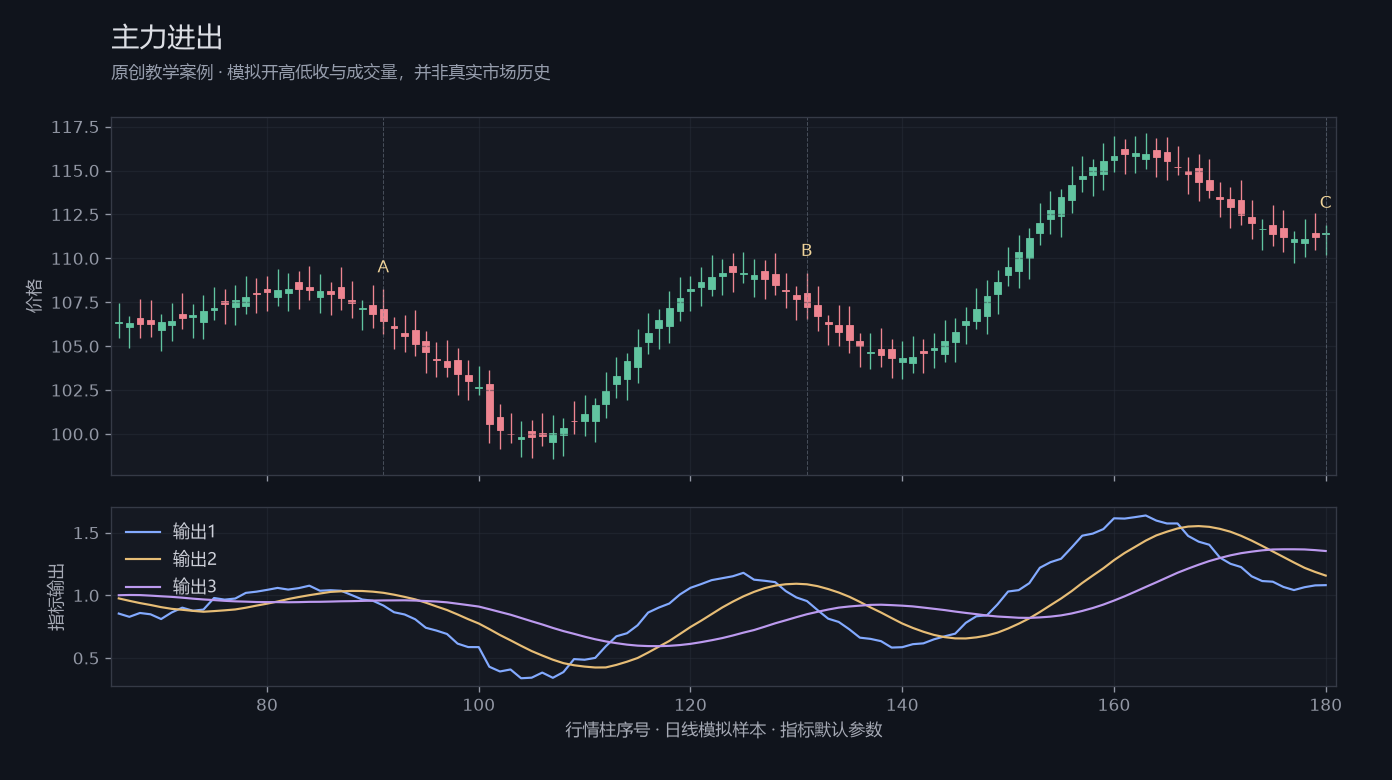Click the 价格 y-axis label

[x=35, y=296]
